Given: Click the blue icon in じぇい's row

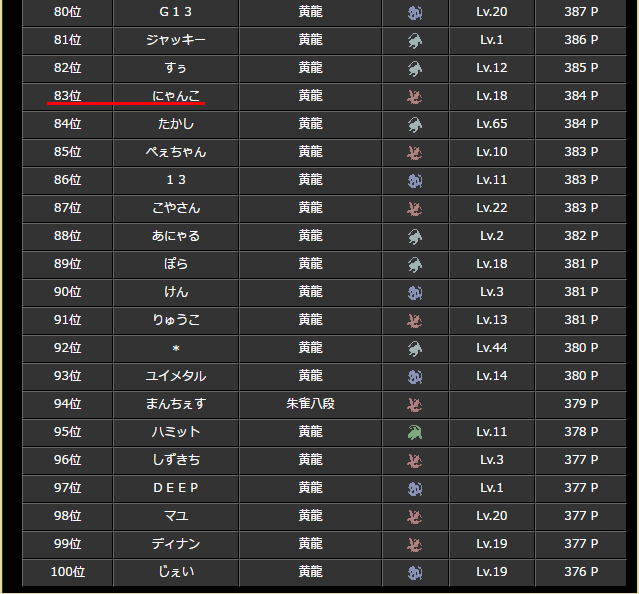Looking at the screenshot, I should pyautogui.click(x=414, y=573).
